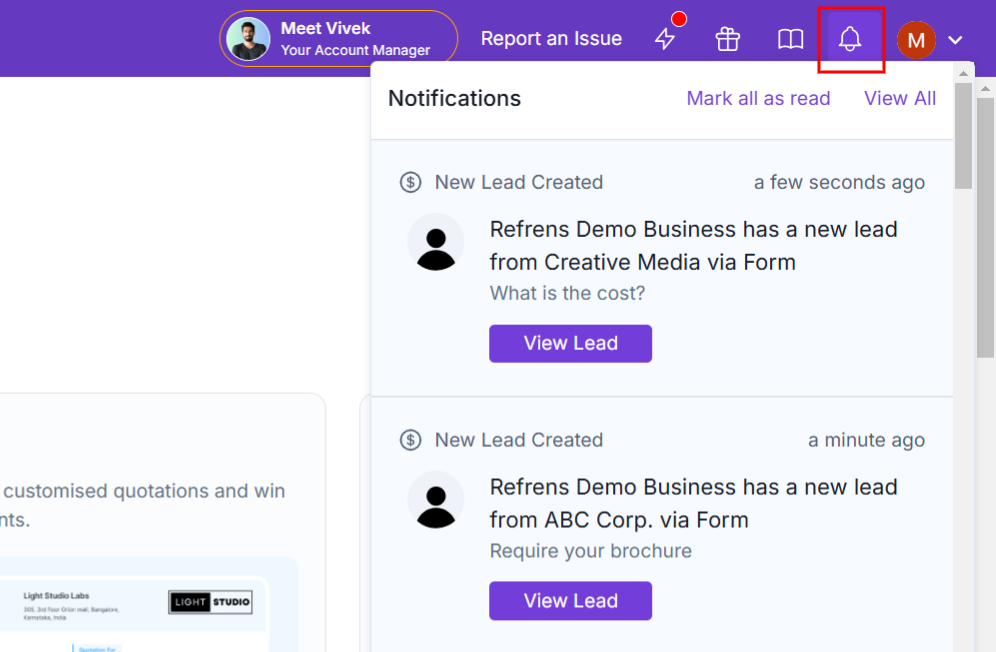Click Mark all as read
Screen dimensions: 996x652
(x=758, y=98)
